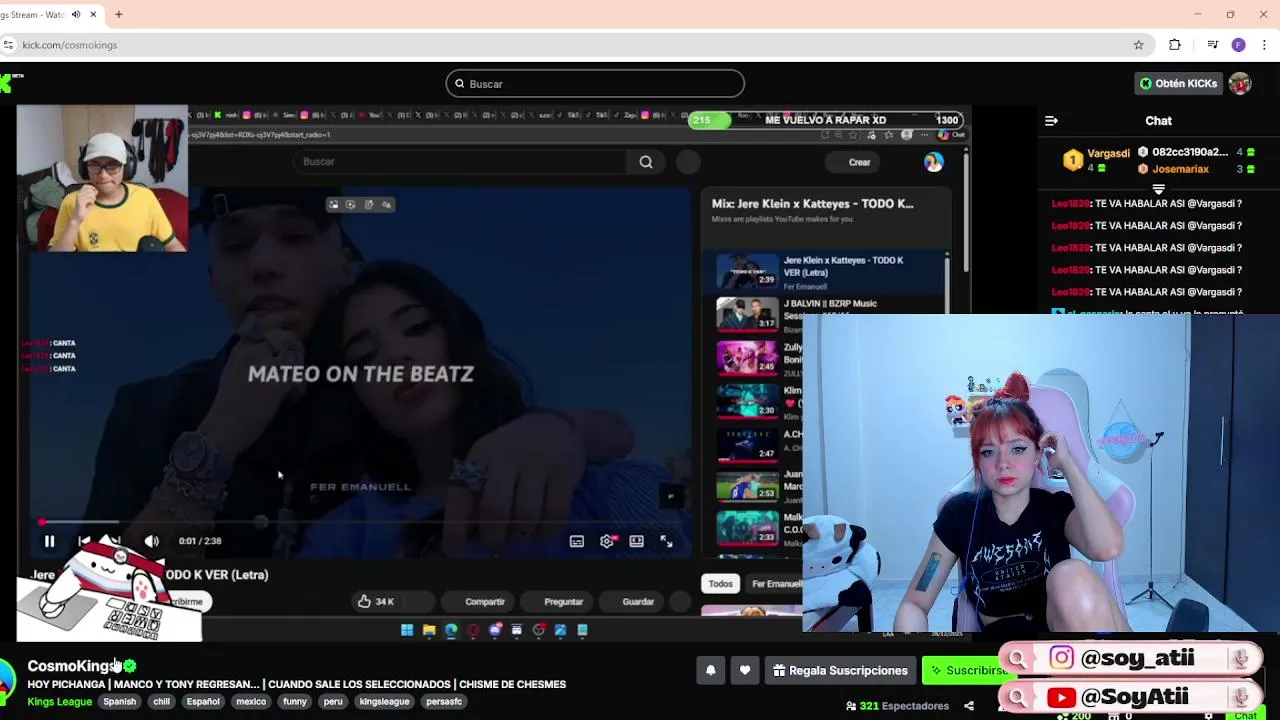Go to Kick home via green logo

8,84
